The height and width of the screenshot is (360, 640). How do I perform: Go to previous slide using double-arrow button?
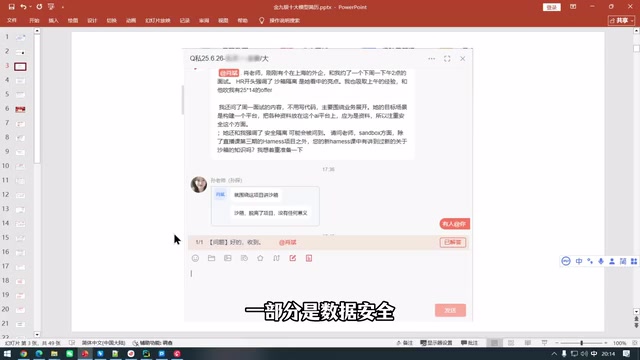636,319
